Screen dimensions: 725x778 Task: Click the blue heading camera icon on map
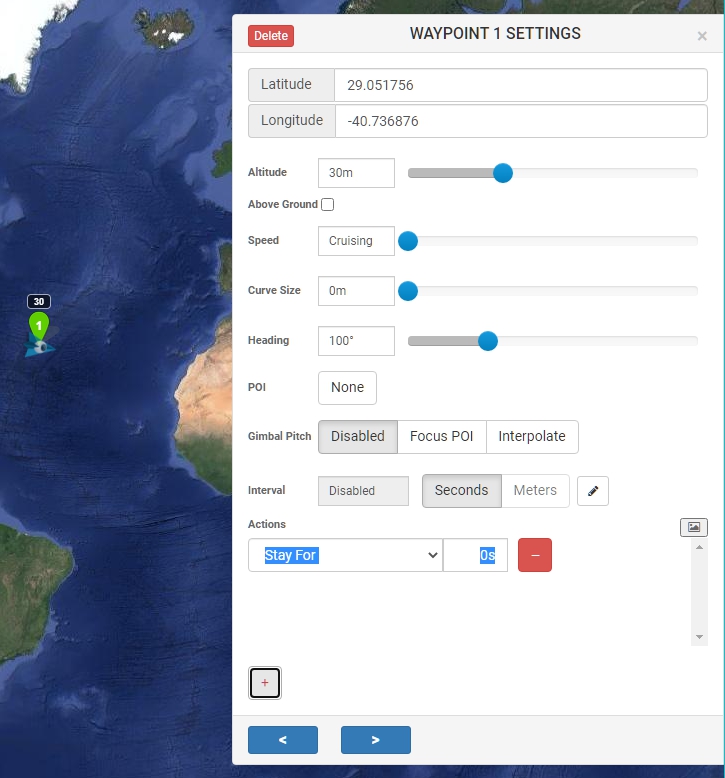click(40, 347)
